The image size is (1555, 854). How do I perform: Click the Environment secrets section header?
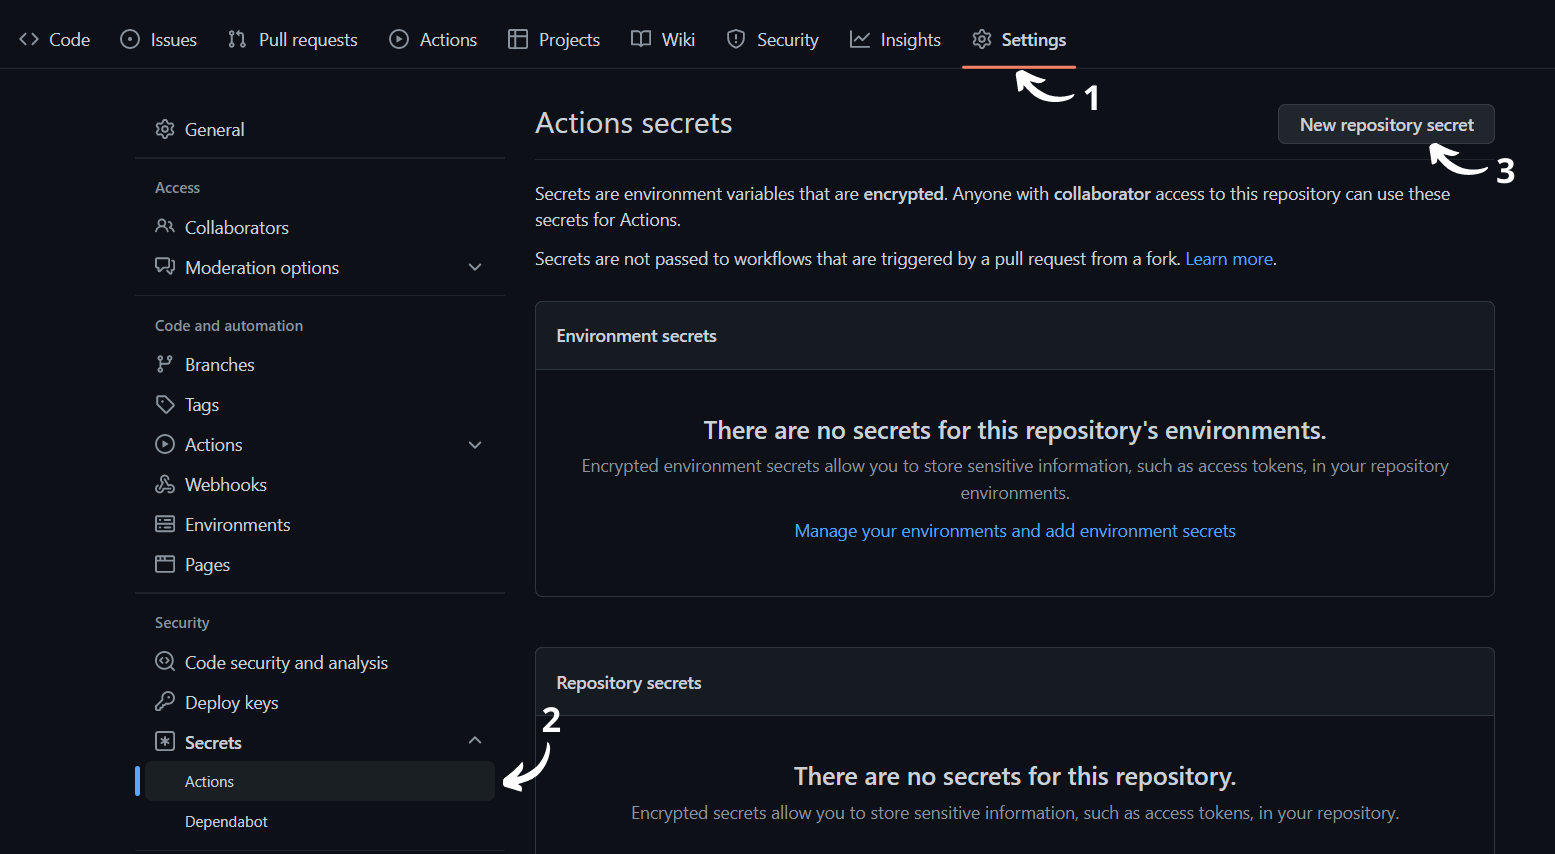(636, 336)
